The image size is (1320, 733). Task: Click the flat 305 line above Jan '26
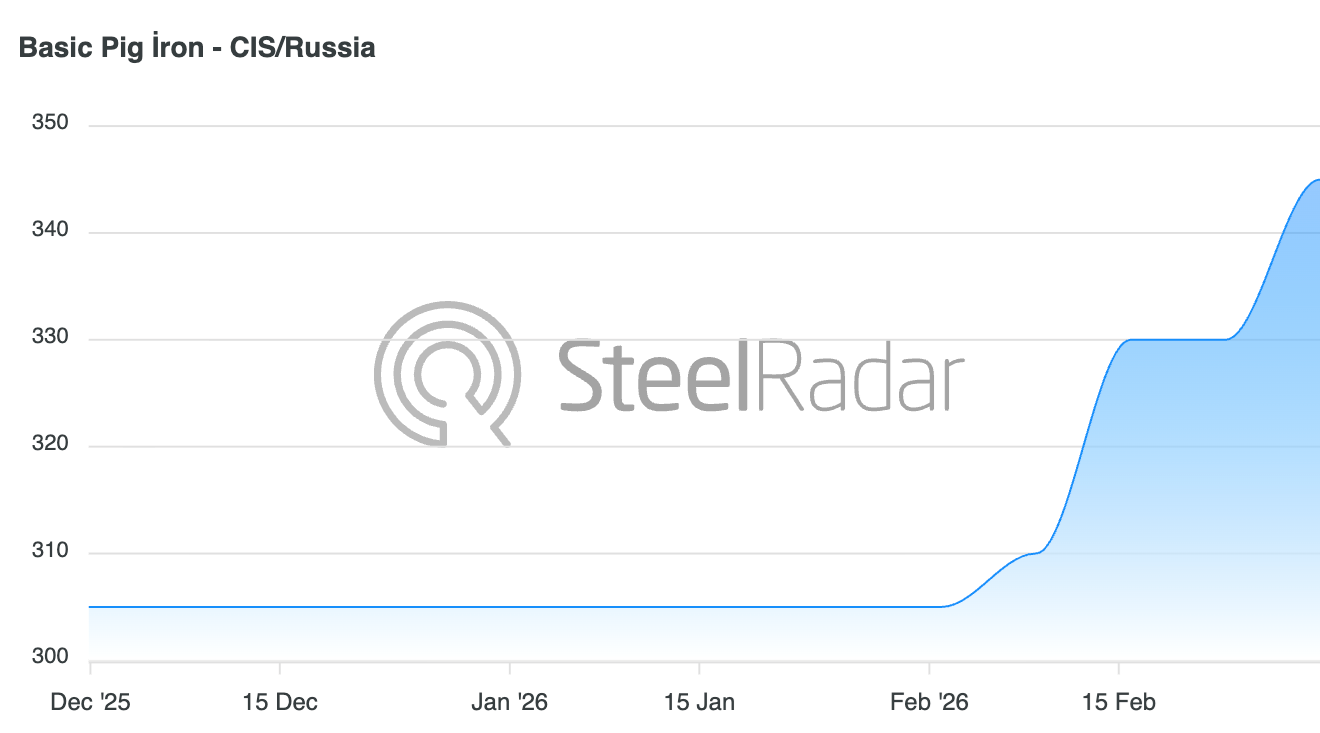pos(510,607)
